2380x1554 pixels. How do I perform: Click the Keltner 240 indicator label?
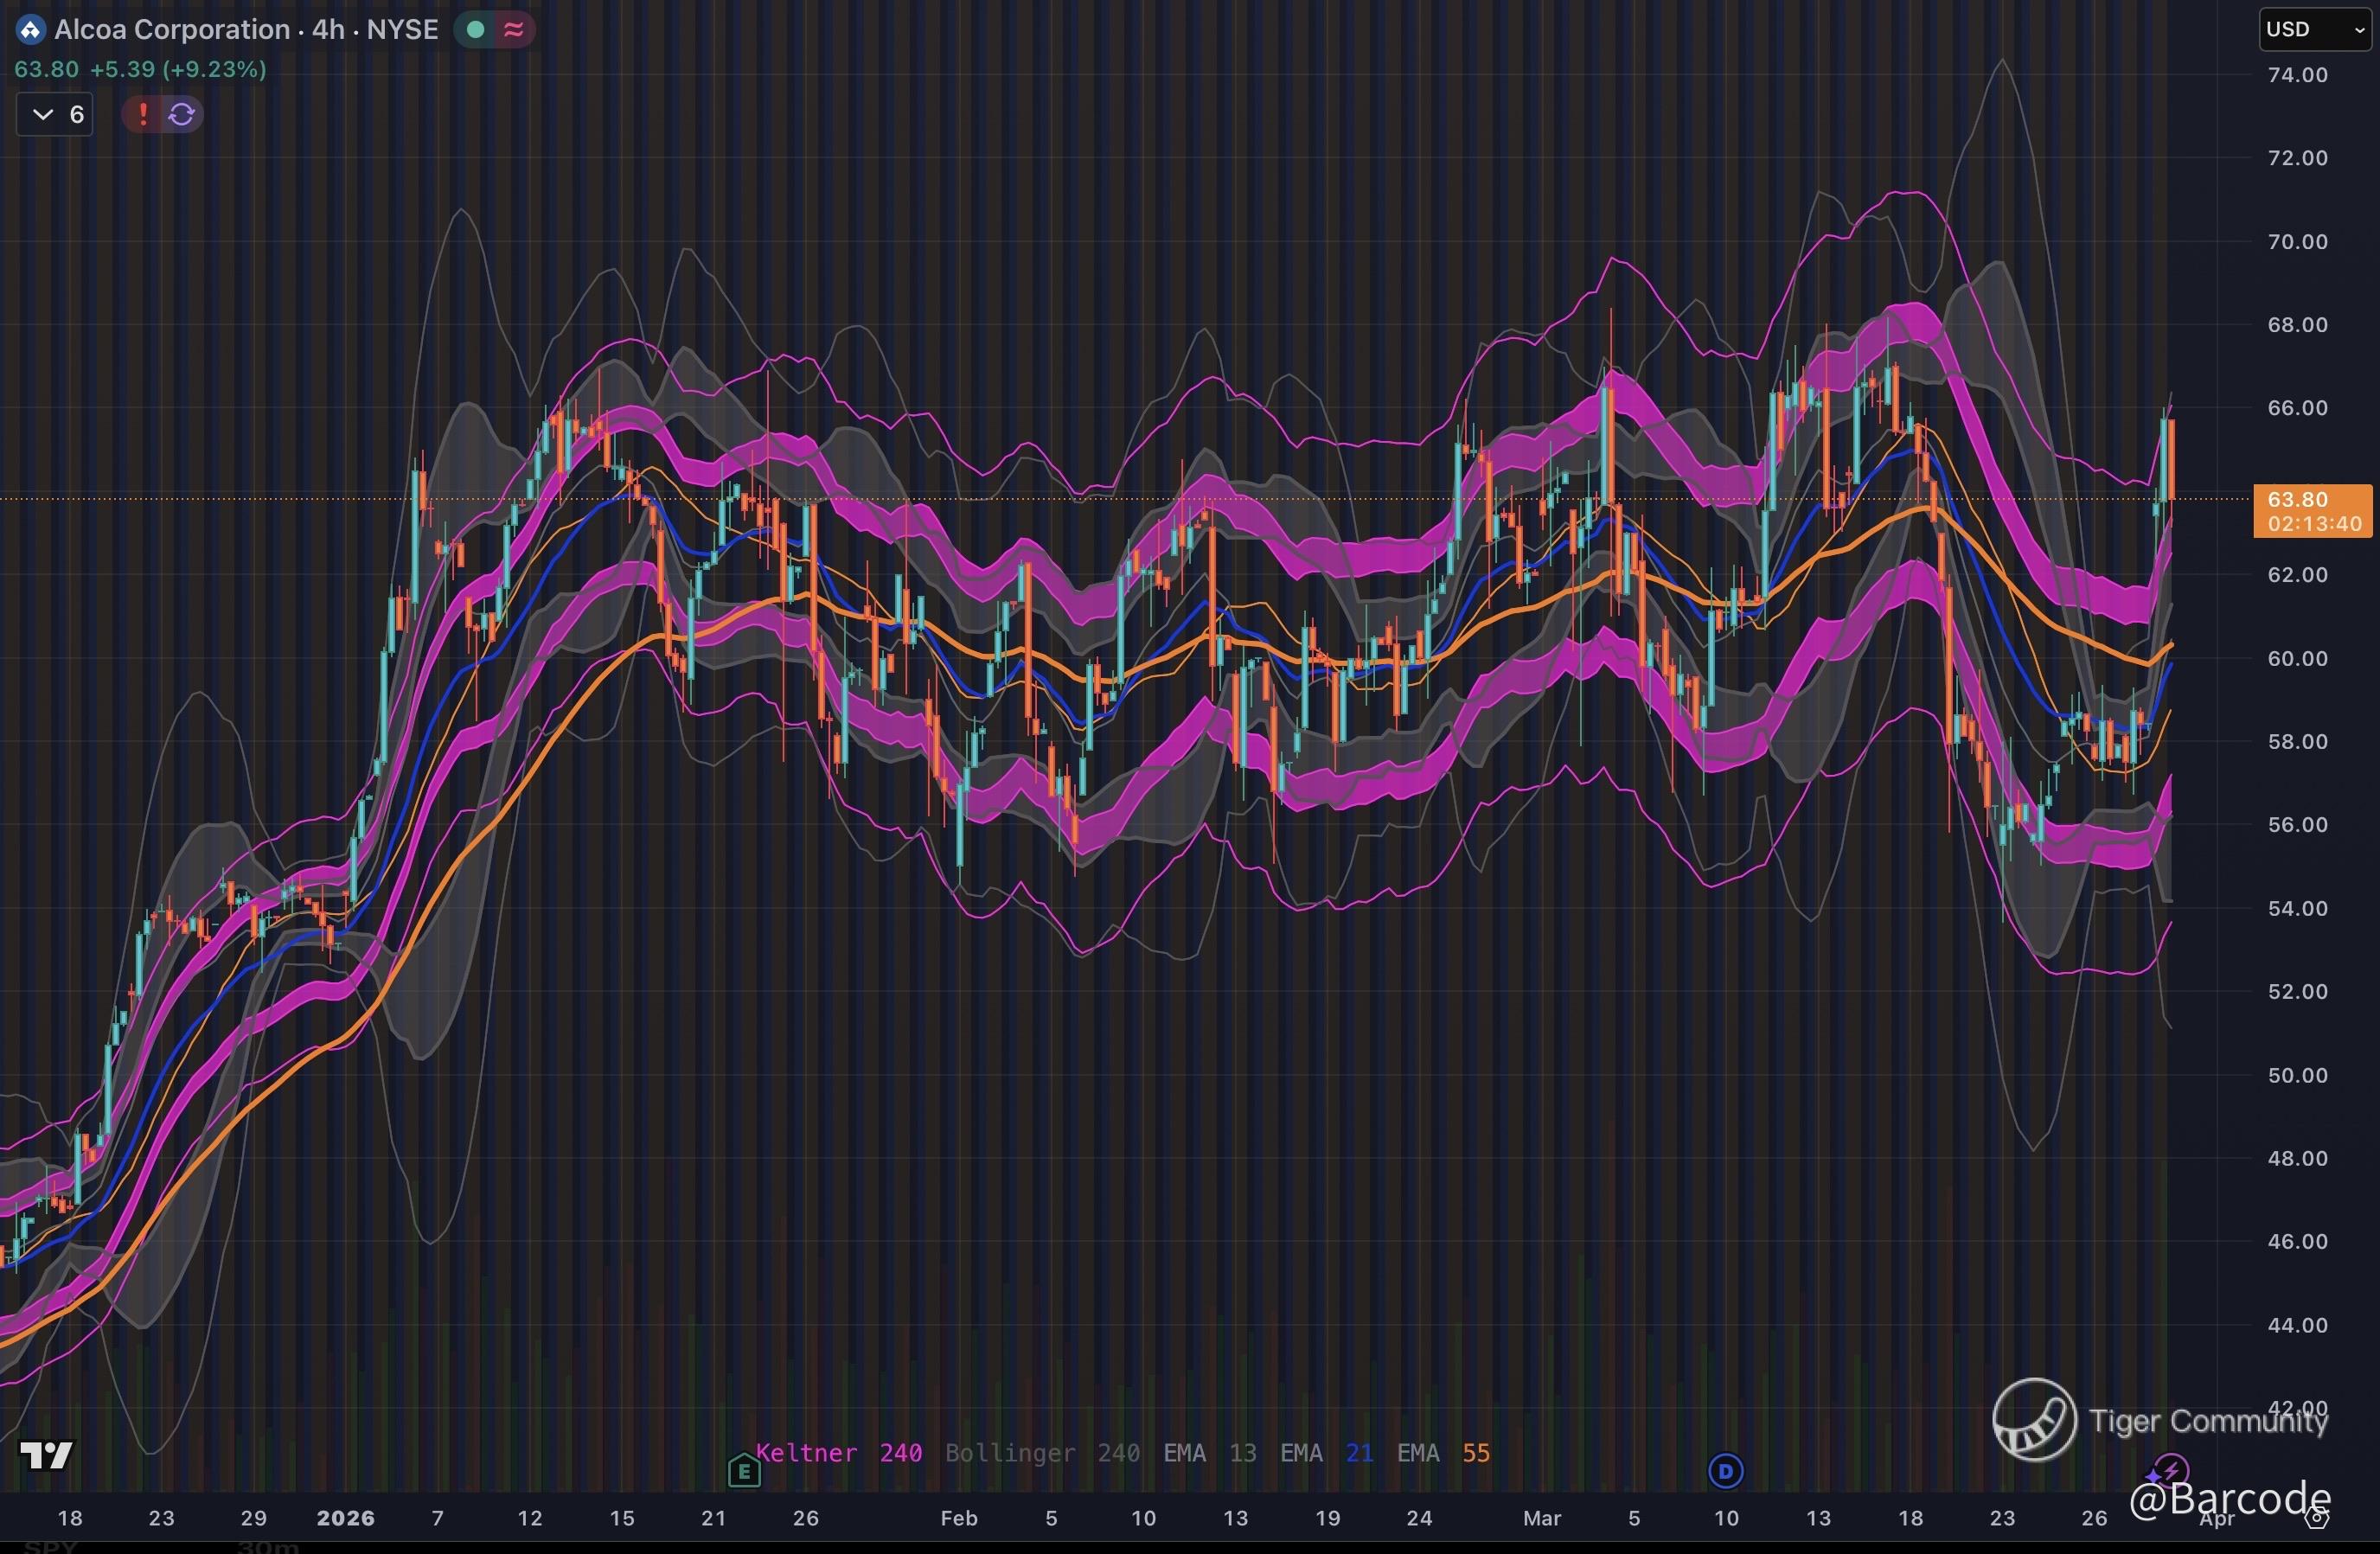click(x=838, y=1453)
